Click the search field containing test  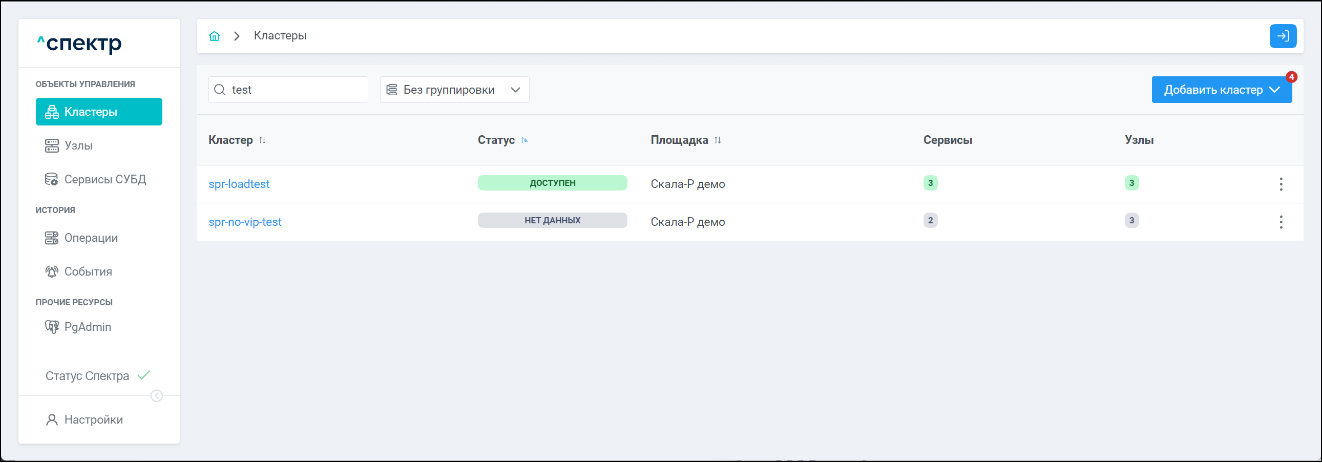[295, 90]
